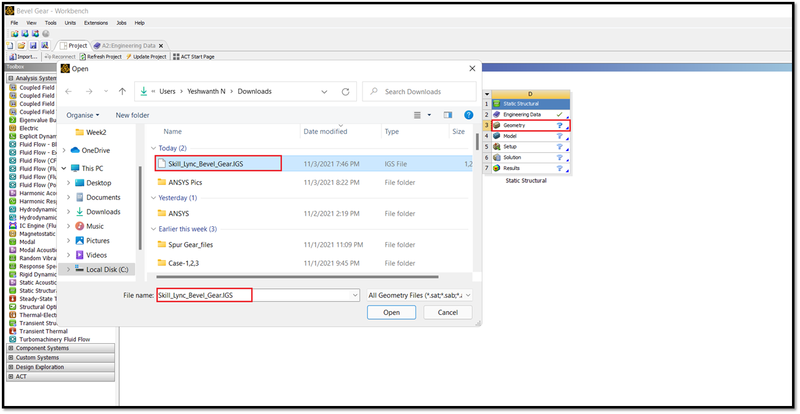800x414 pixels.
Task: Click the New project icon in Workbench toolbar
Action: [10, 45]
